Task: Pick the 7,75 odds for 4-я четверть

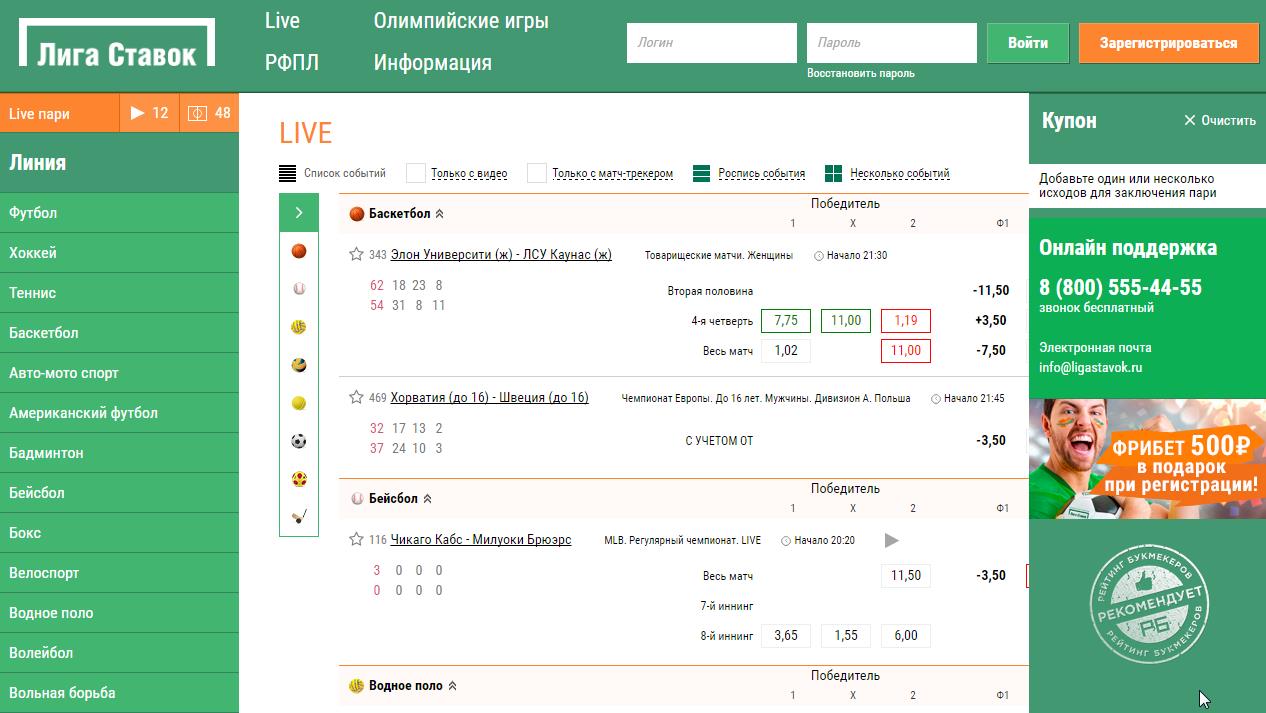Action: [786, 321]
